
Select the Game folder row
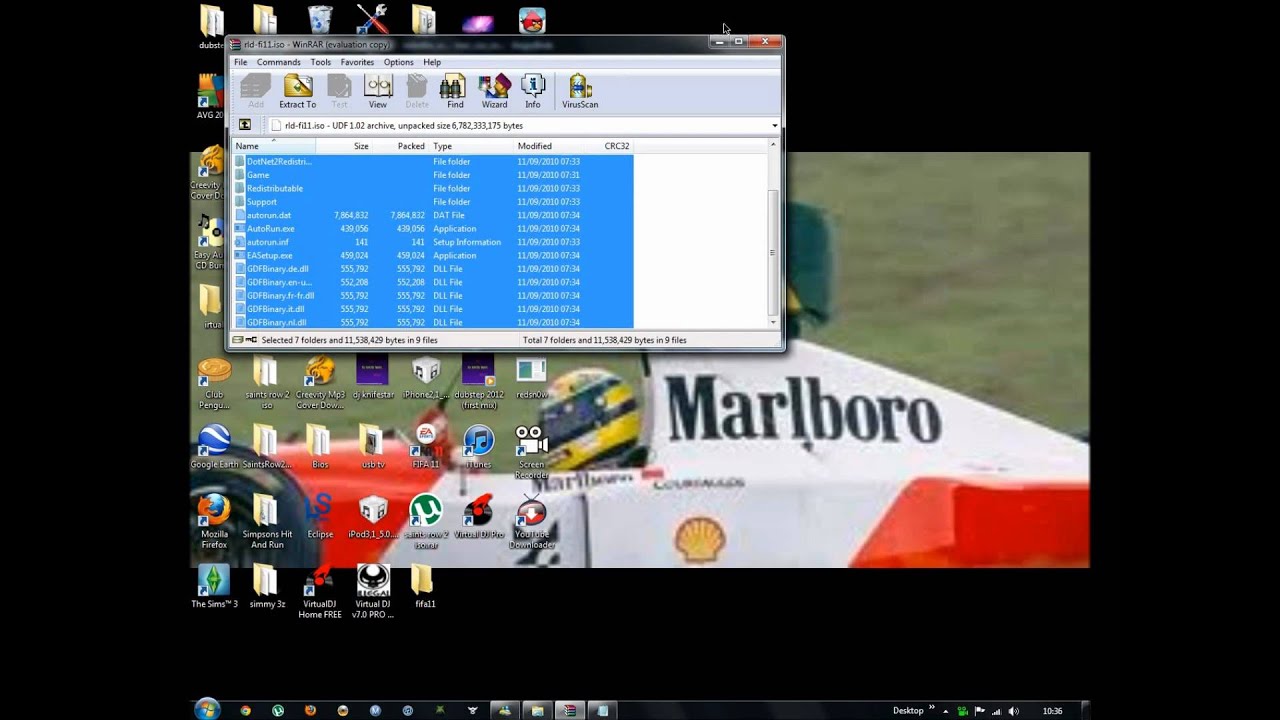coord(433,175)
